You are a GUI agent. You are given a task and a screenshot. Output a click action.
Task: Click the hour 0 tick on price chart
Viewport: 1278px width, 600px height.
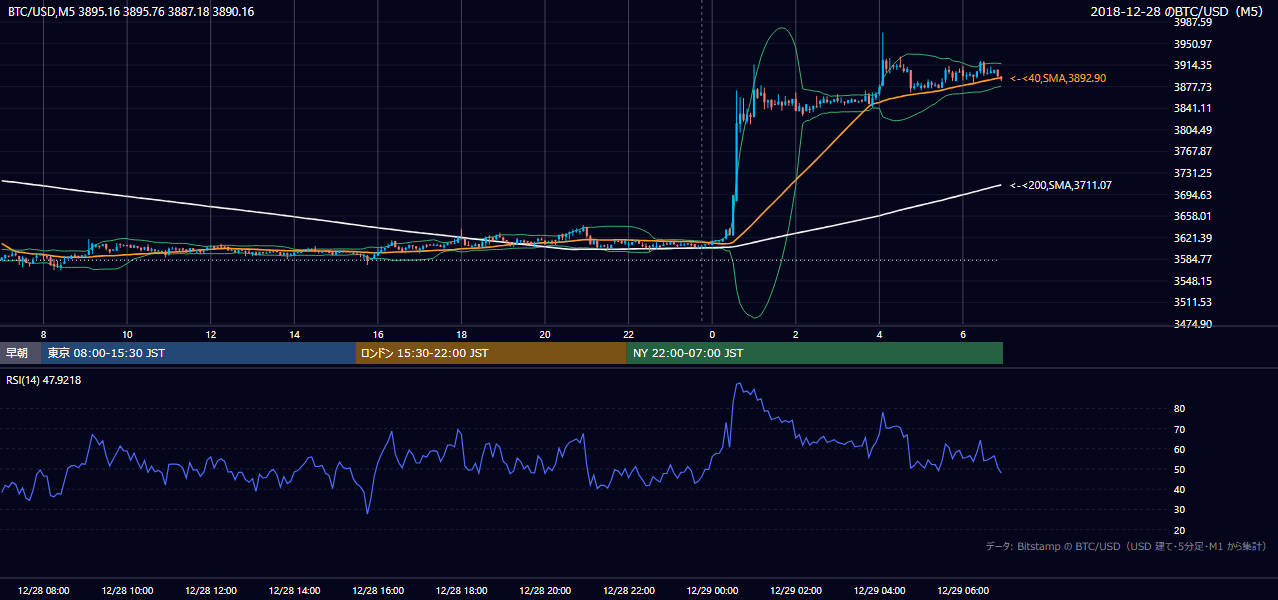(x=712, y=334)
